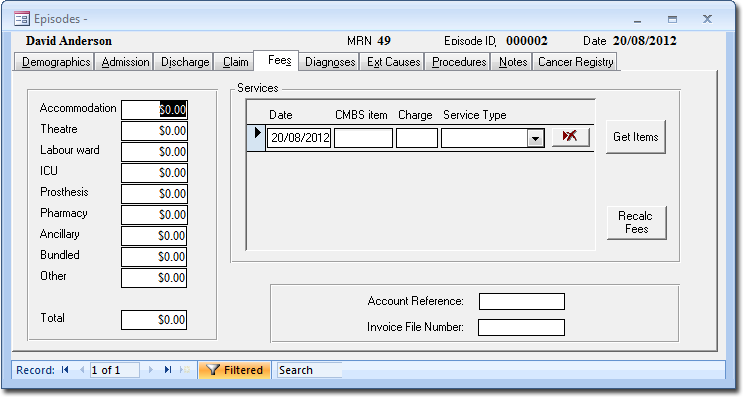Viewport: 743px width, 397px height.
Task: Click the MRN value 49
Action: point(384,41)
